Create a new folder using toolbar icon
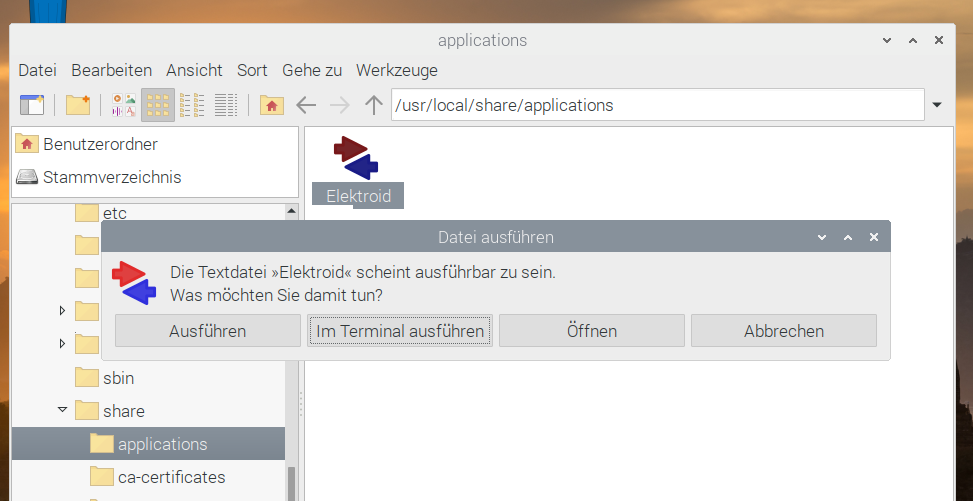This screenshot has width=973, height=501. (x=78, y=105)
